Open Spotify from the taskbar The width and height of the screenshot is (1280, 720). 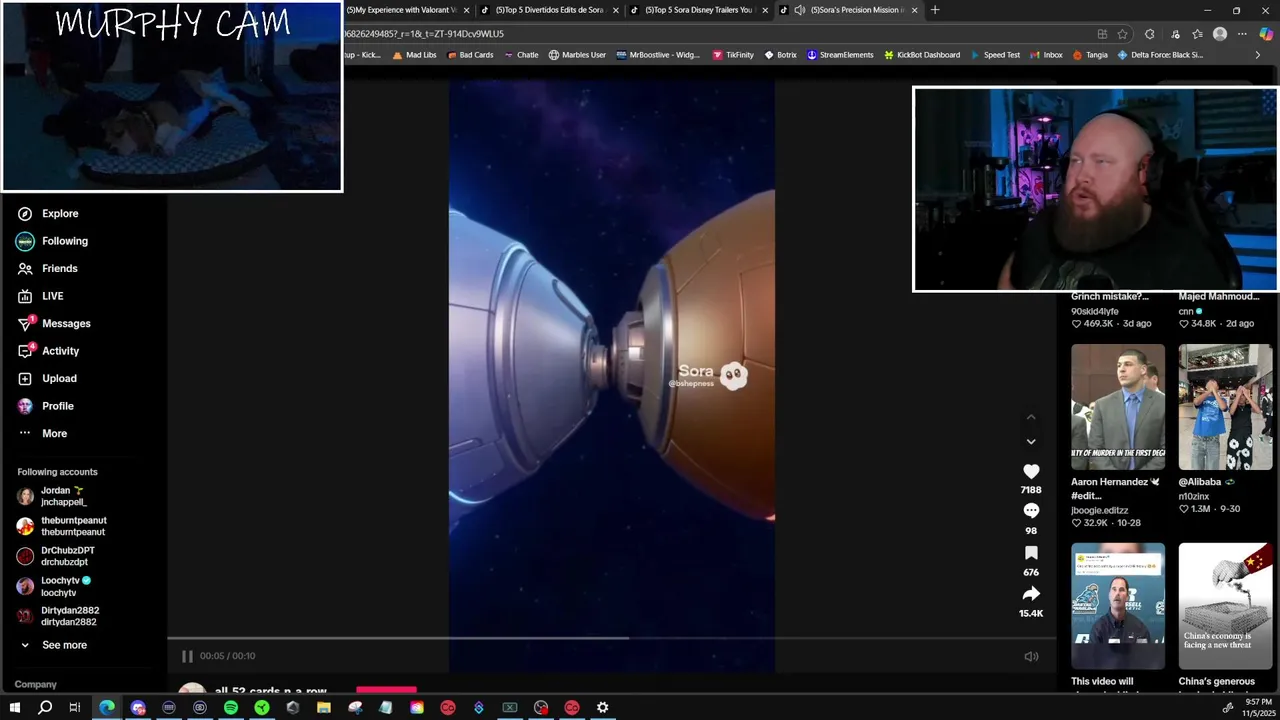(231, 708)
